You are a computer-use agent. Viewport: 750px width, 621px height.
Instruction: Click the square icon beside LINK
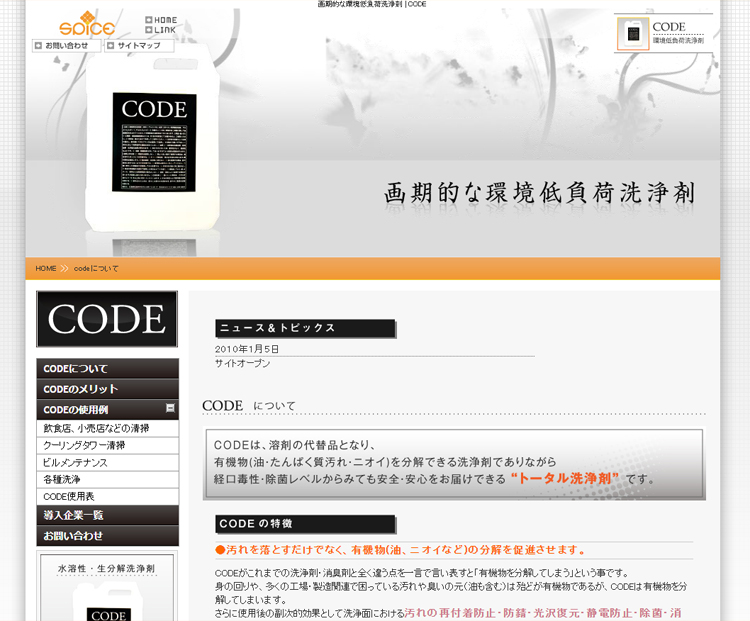[149, 30]
